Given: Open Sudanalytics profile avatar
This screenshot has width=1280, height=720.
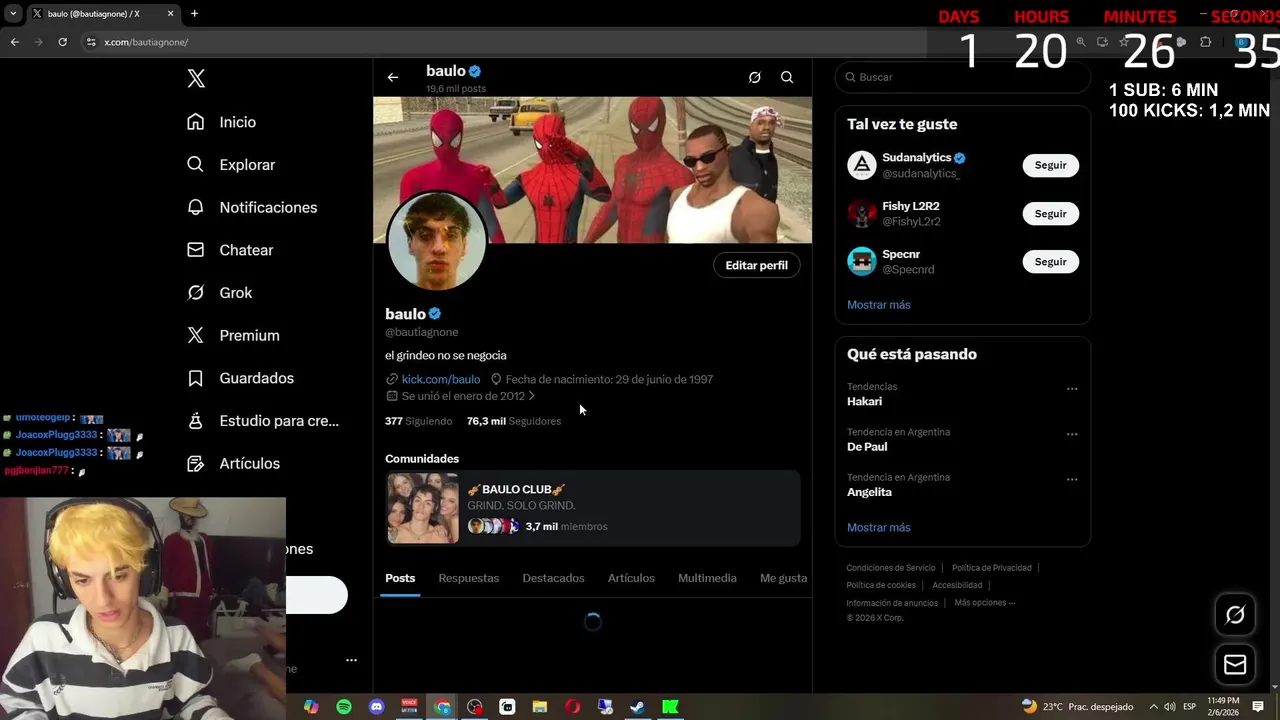Looking at the screenshot, I should [x=861, y=165].
